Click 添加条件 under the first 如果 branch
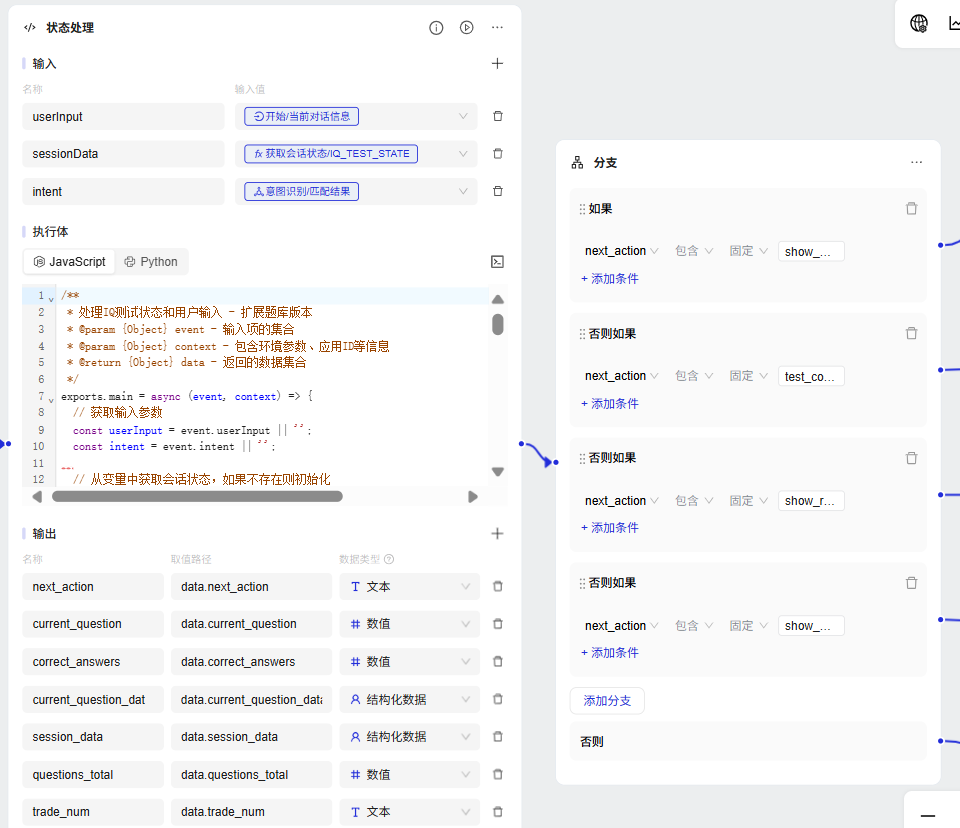The width and height of the screenshot is (960, 828). tap(610, 279)
